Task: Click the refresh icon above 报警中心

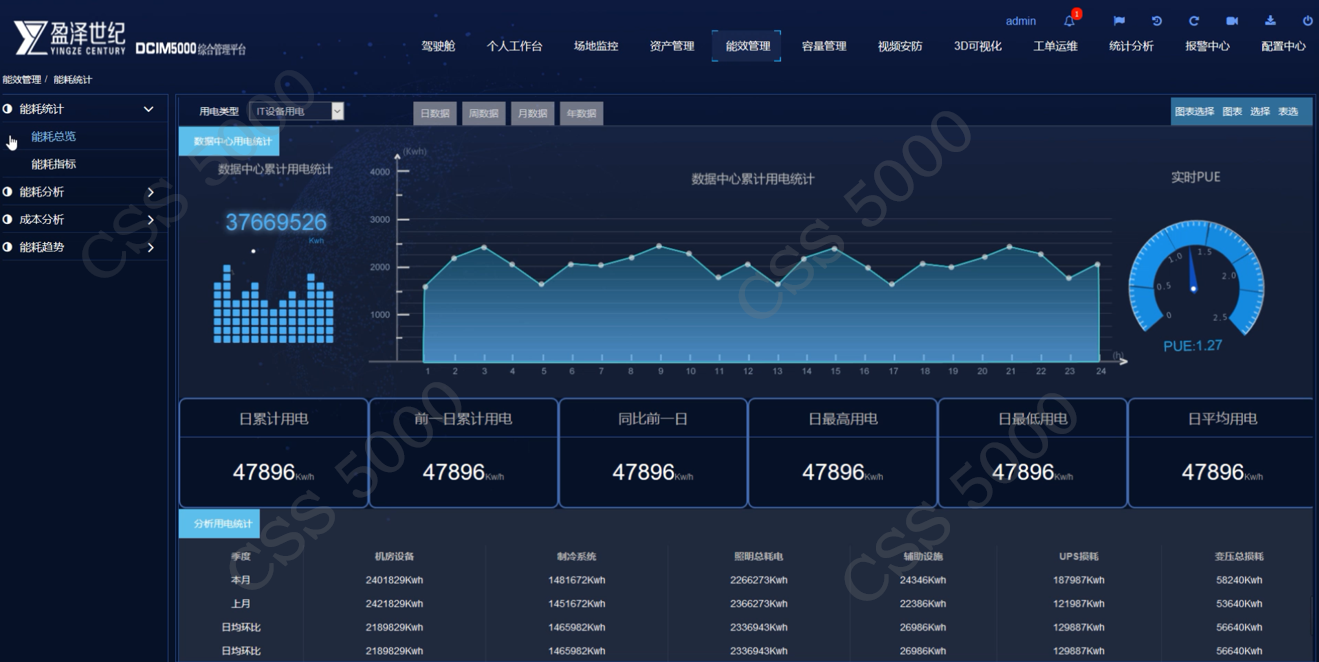Action: [1196, 20]
